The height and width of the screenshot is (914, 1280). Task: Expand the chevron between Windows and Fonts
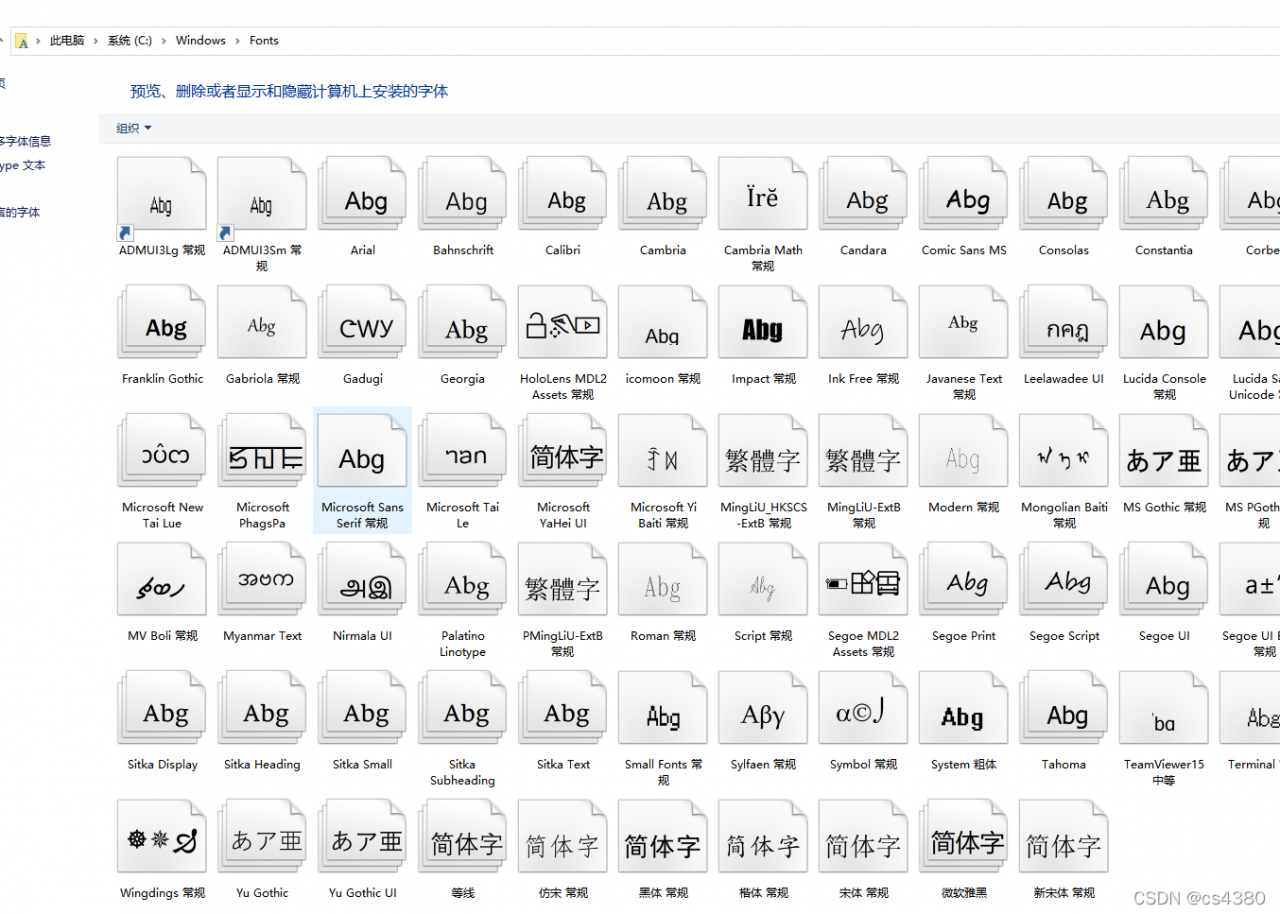coord(238,41)
